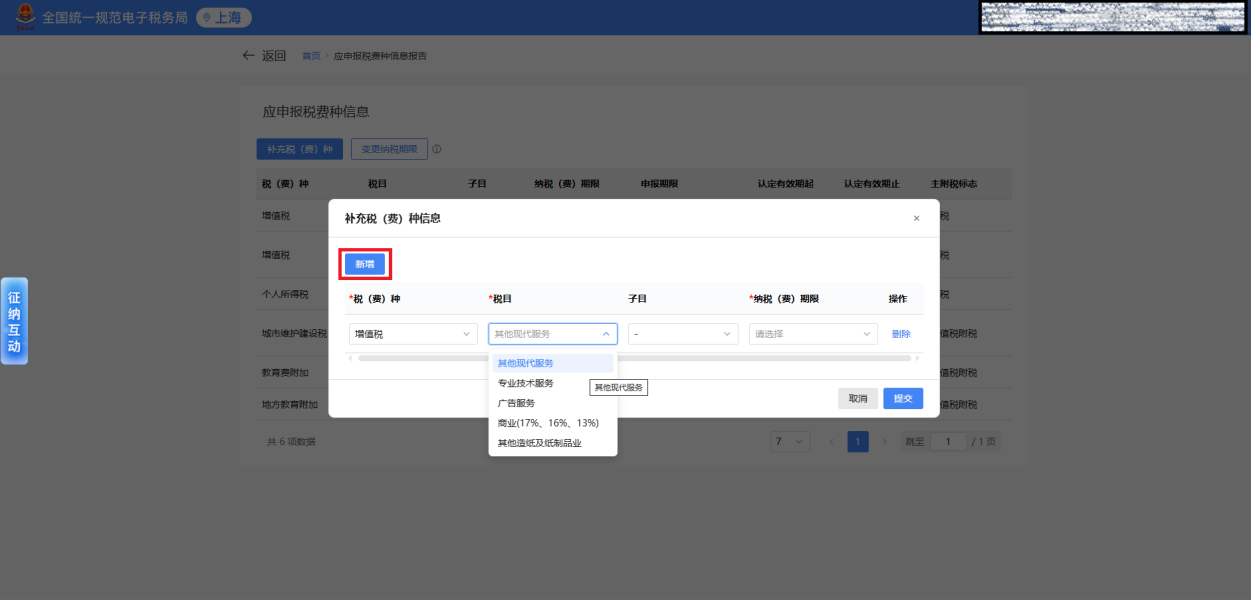The height and width of the screenshot is (600, 1251).
Task: Select 商业(17%、16%、13%) option
Action: point(548,423)
